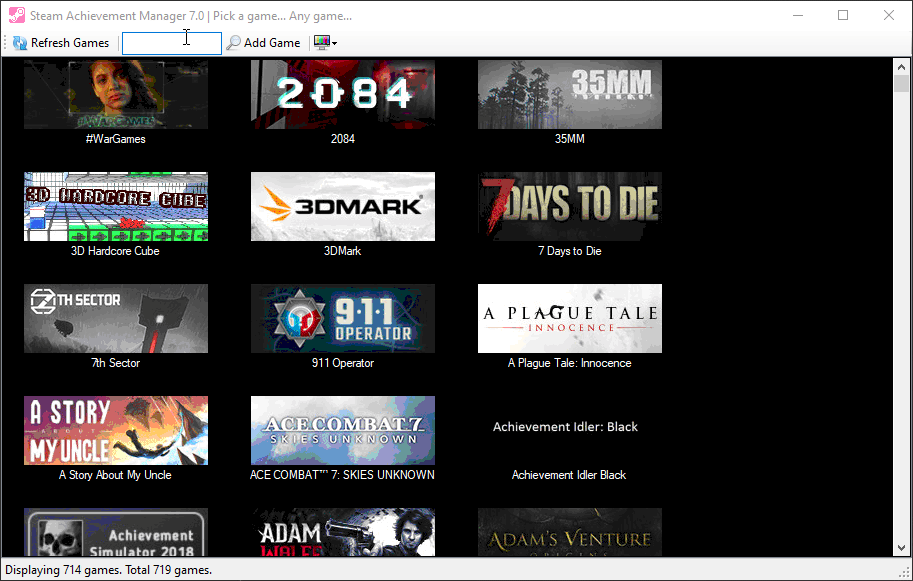Select the Ace Combat 7 thumbnail
The image size is (913, 581).
[343, 430]
